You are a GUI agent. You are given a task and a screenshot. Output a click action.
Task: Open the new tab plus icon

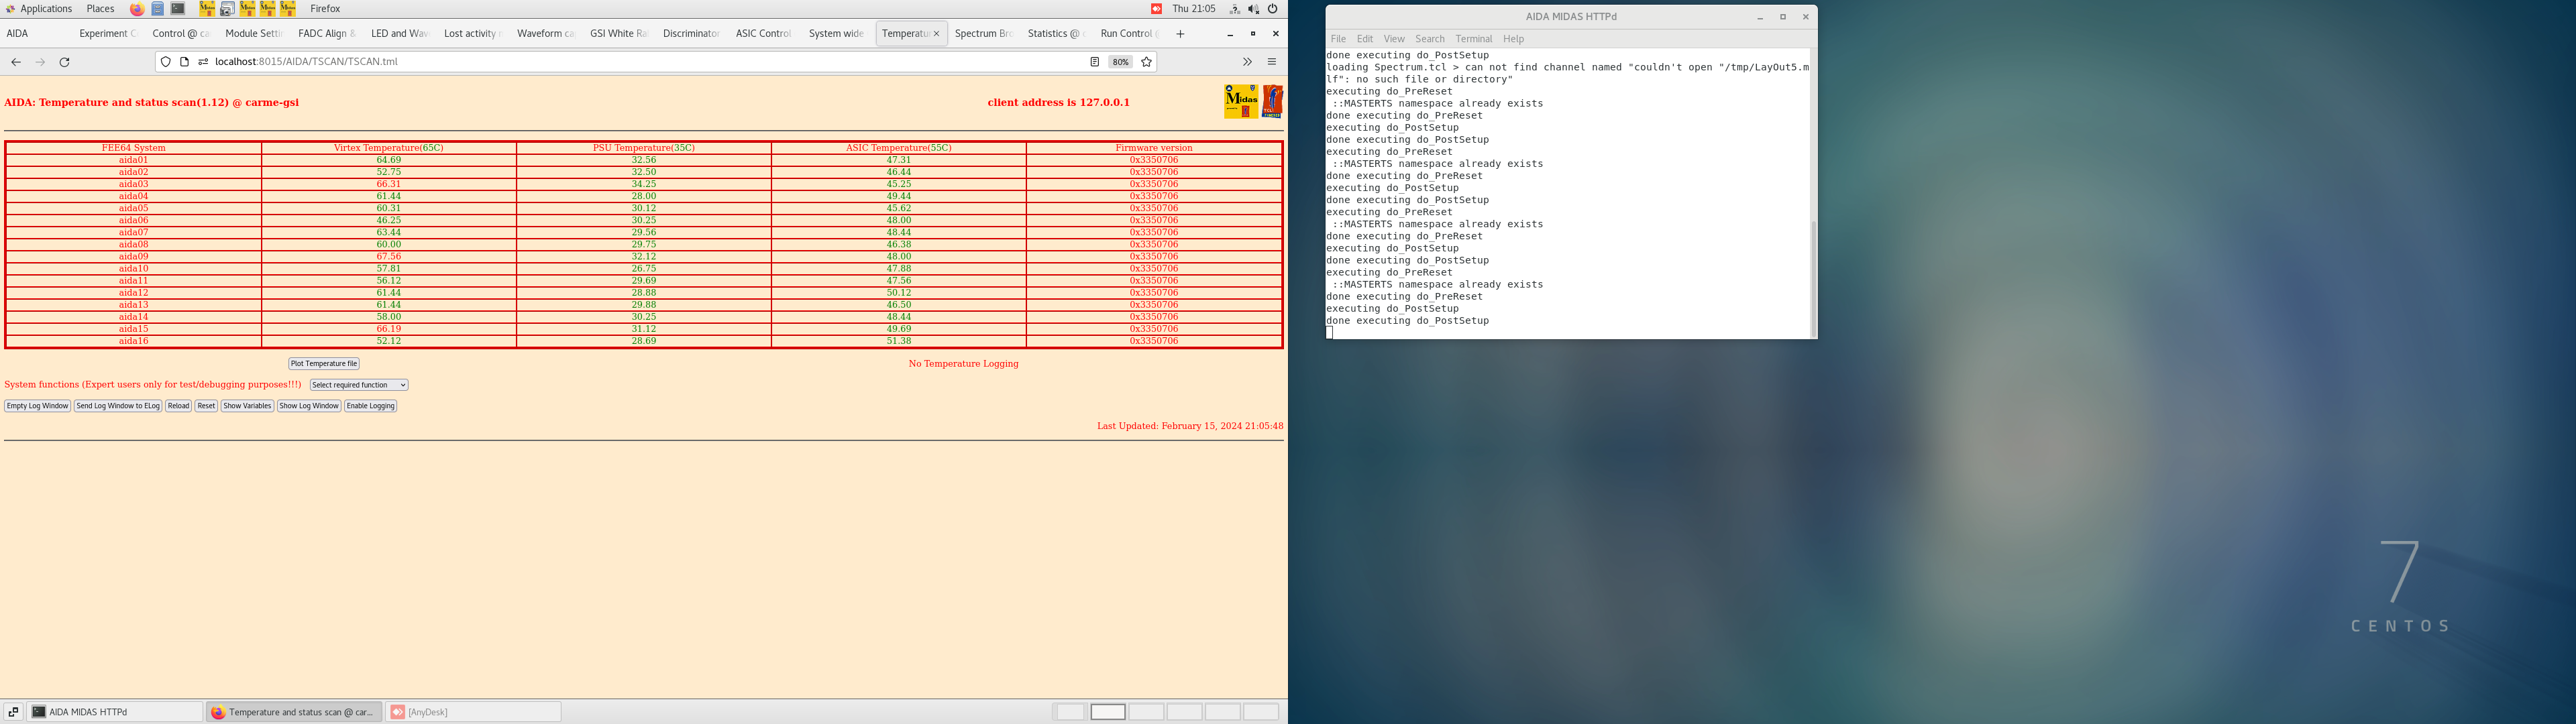coord(1180,34)
